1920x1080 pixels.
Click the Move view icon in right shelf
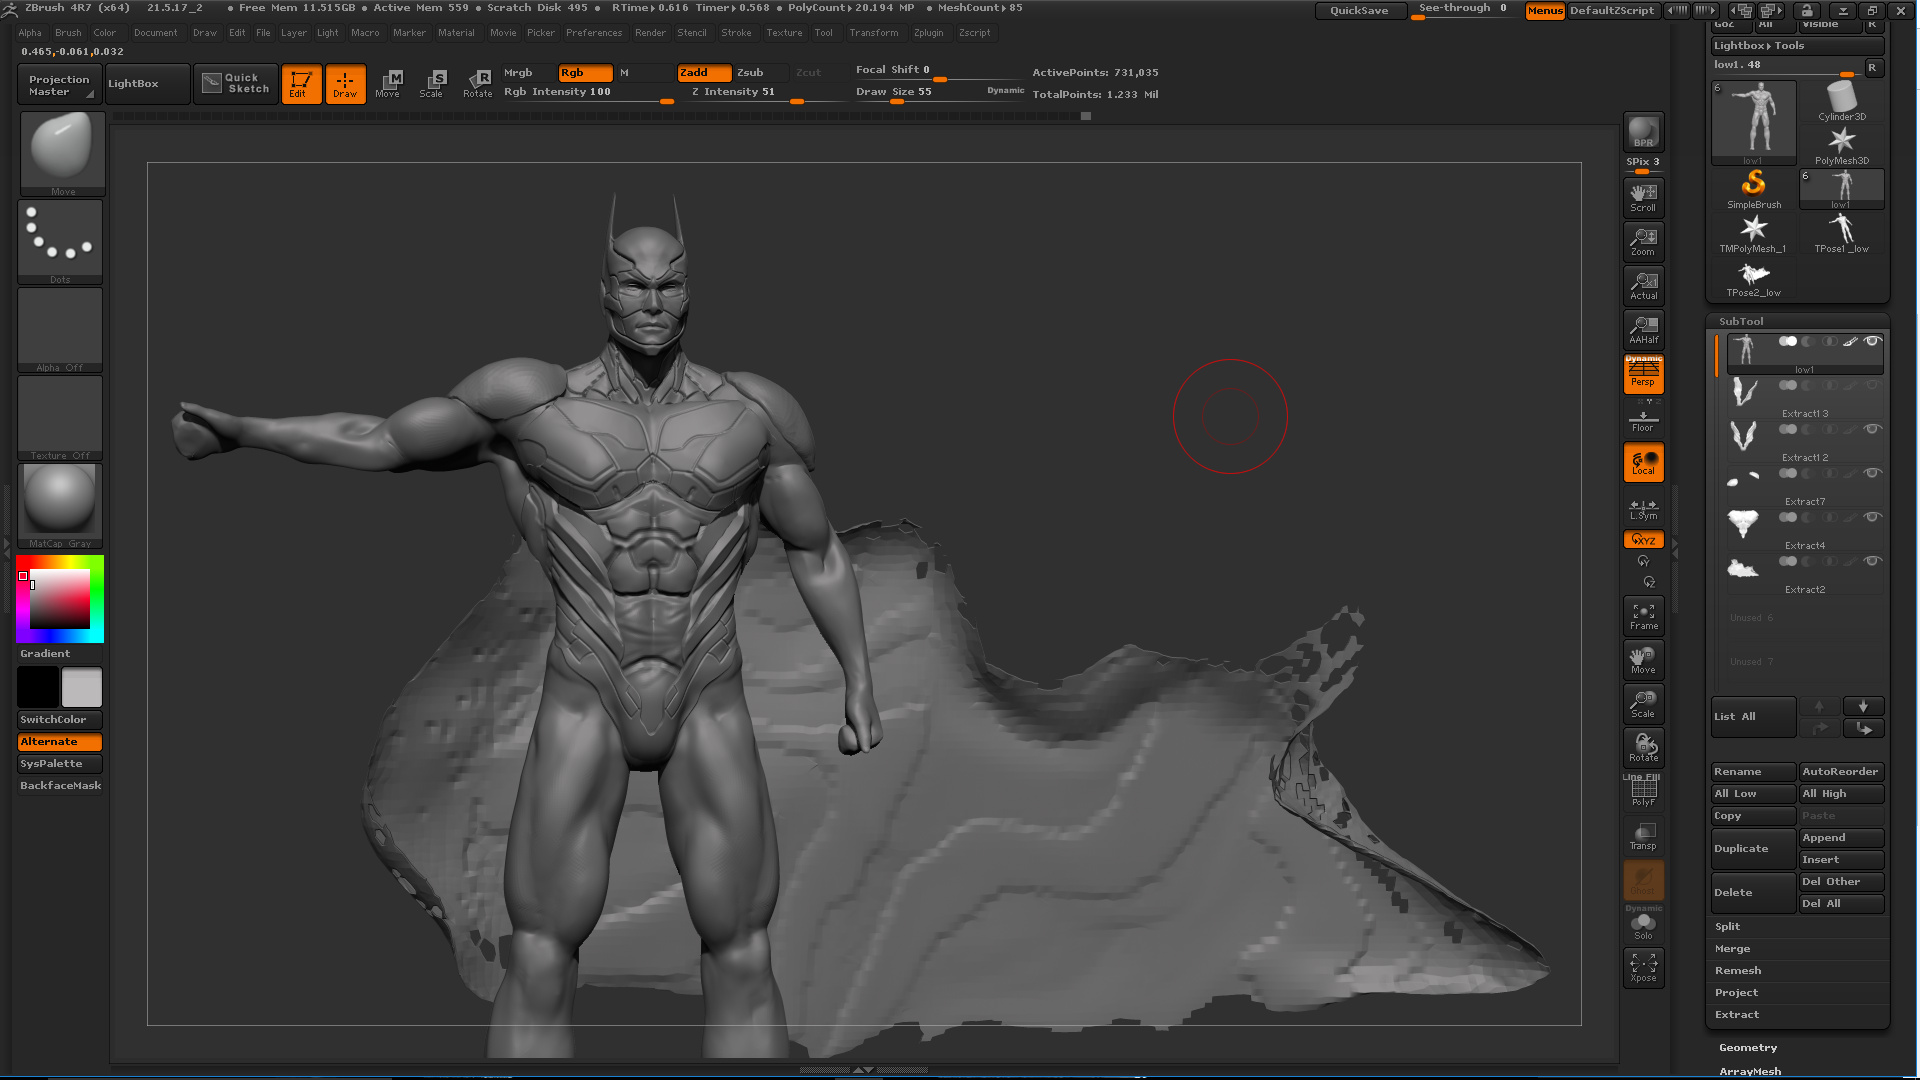[x=1643, y=660]
